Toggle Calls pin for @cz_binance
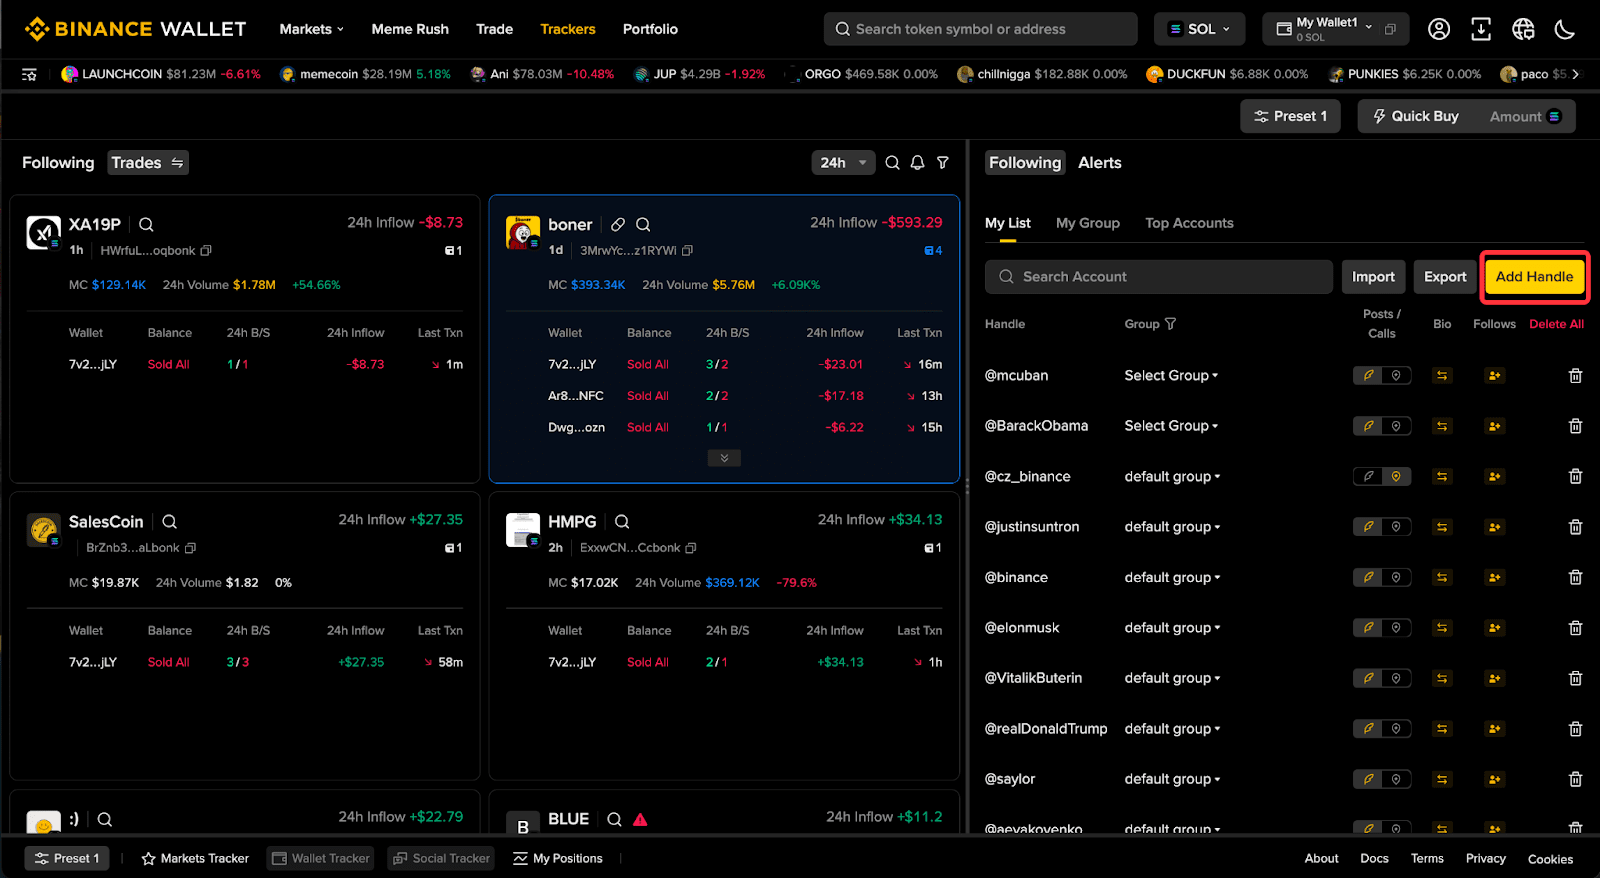This screenshot has width=1600, height=878. (x=1396, y=476)
